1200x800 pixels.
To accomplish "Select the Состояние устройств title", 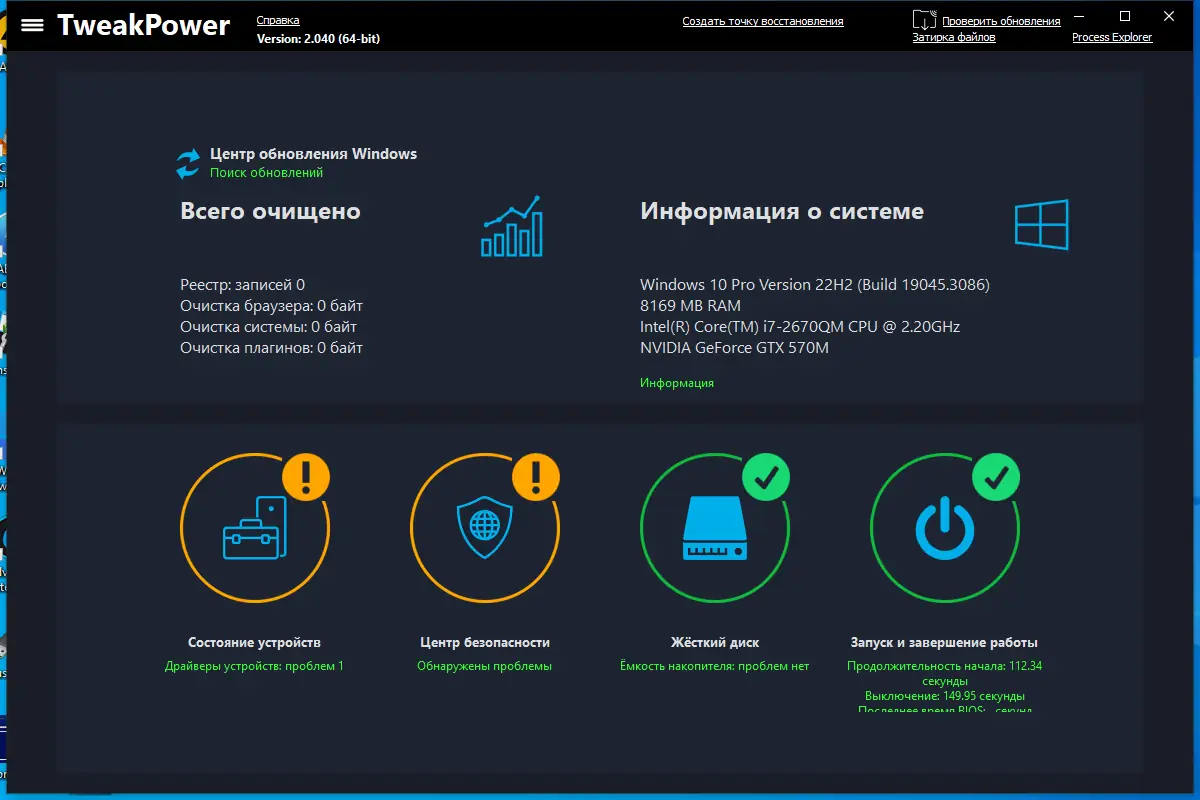I will (254, 643).
